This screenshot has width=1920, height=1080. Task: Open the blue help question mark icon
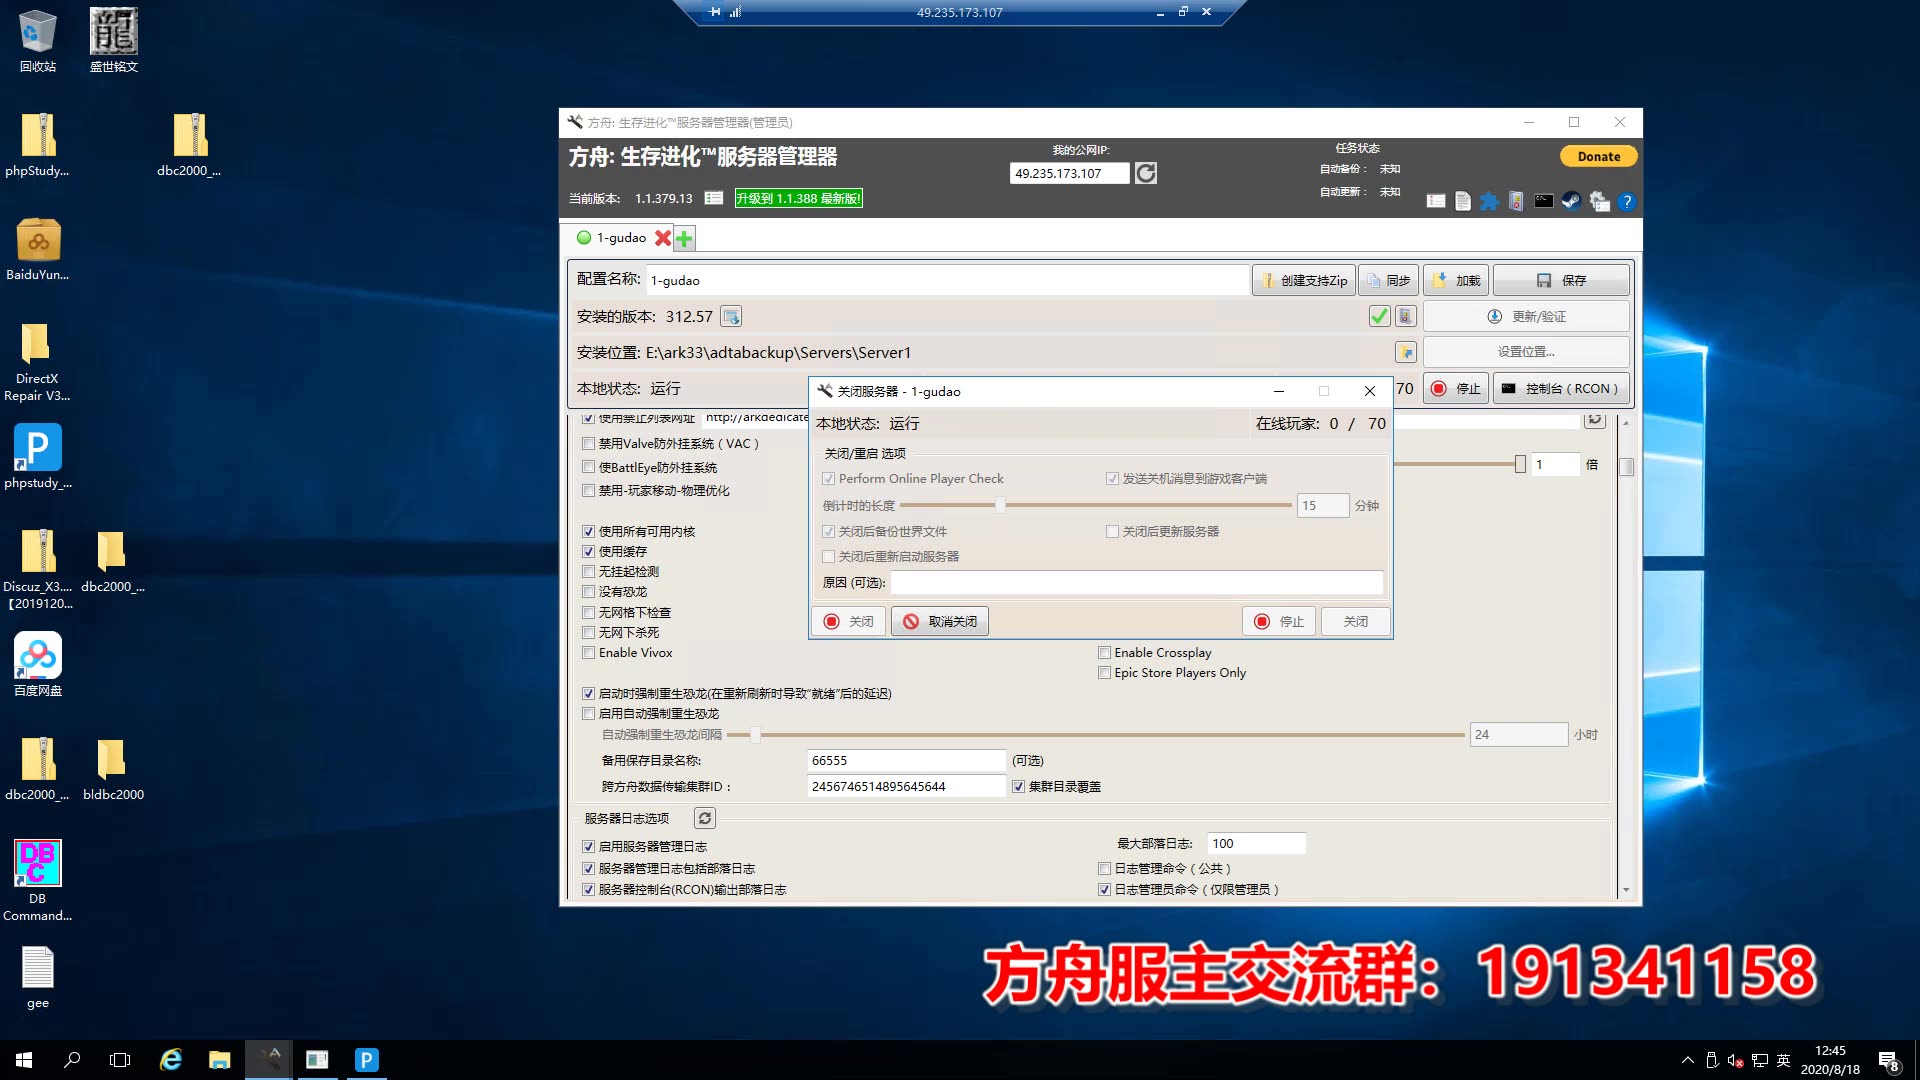click(x=1627, y=201)
